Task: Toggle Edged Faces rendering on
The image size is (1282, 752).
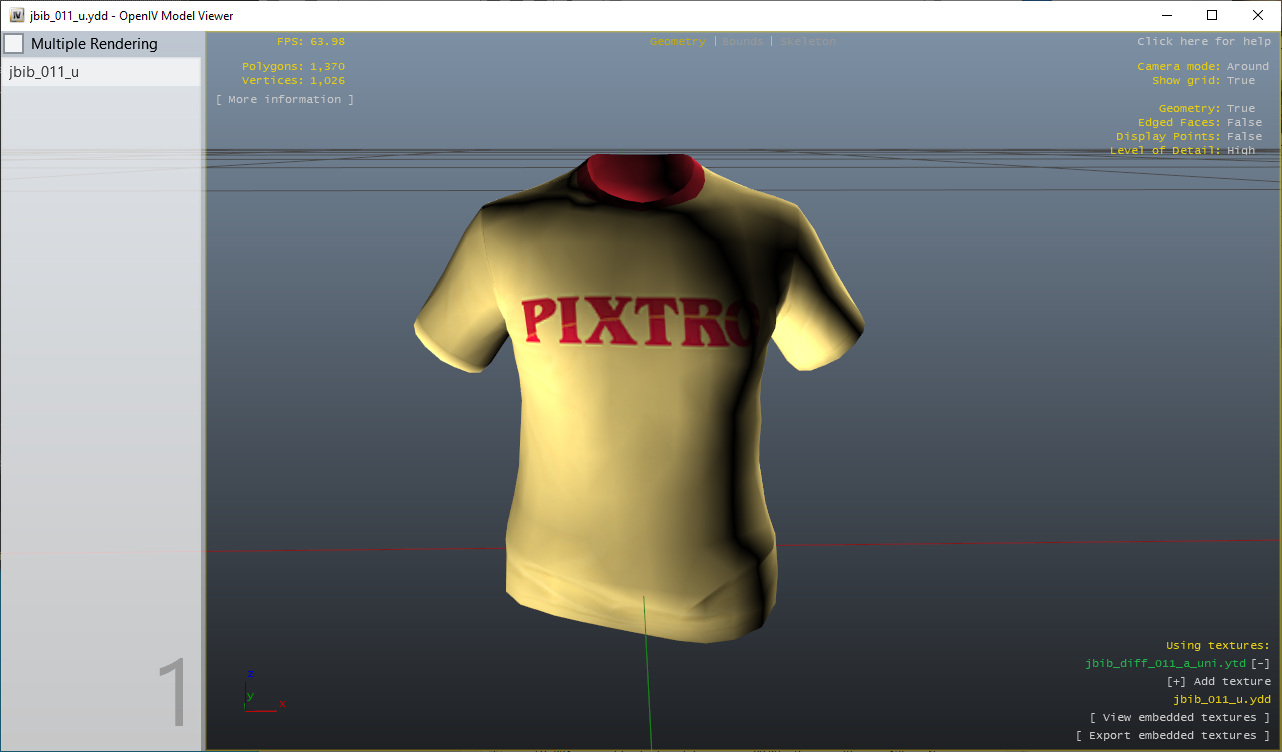Action: point(1244,121)
